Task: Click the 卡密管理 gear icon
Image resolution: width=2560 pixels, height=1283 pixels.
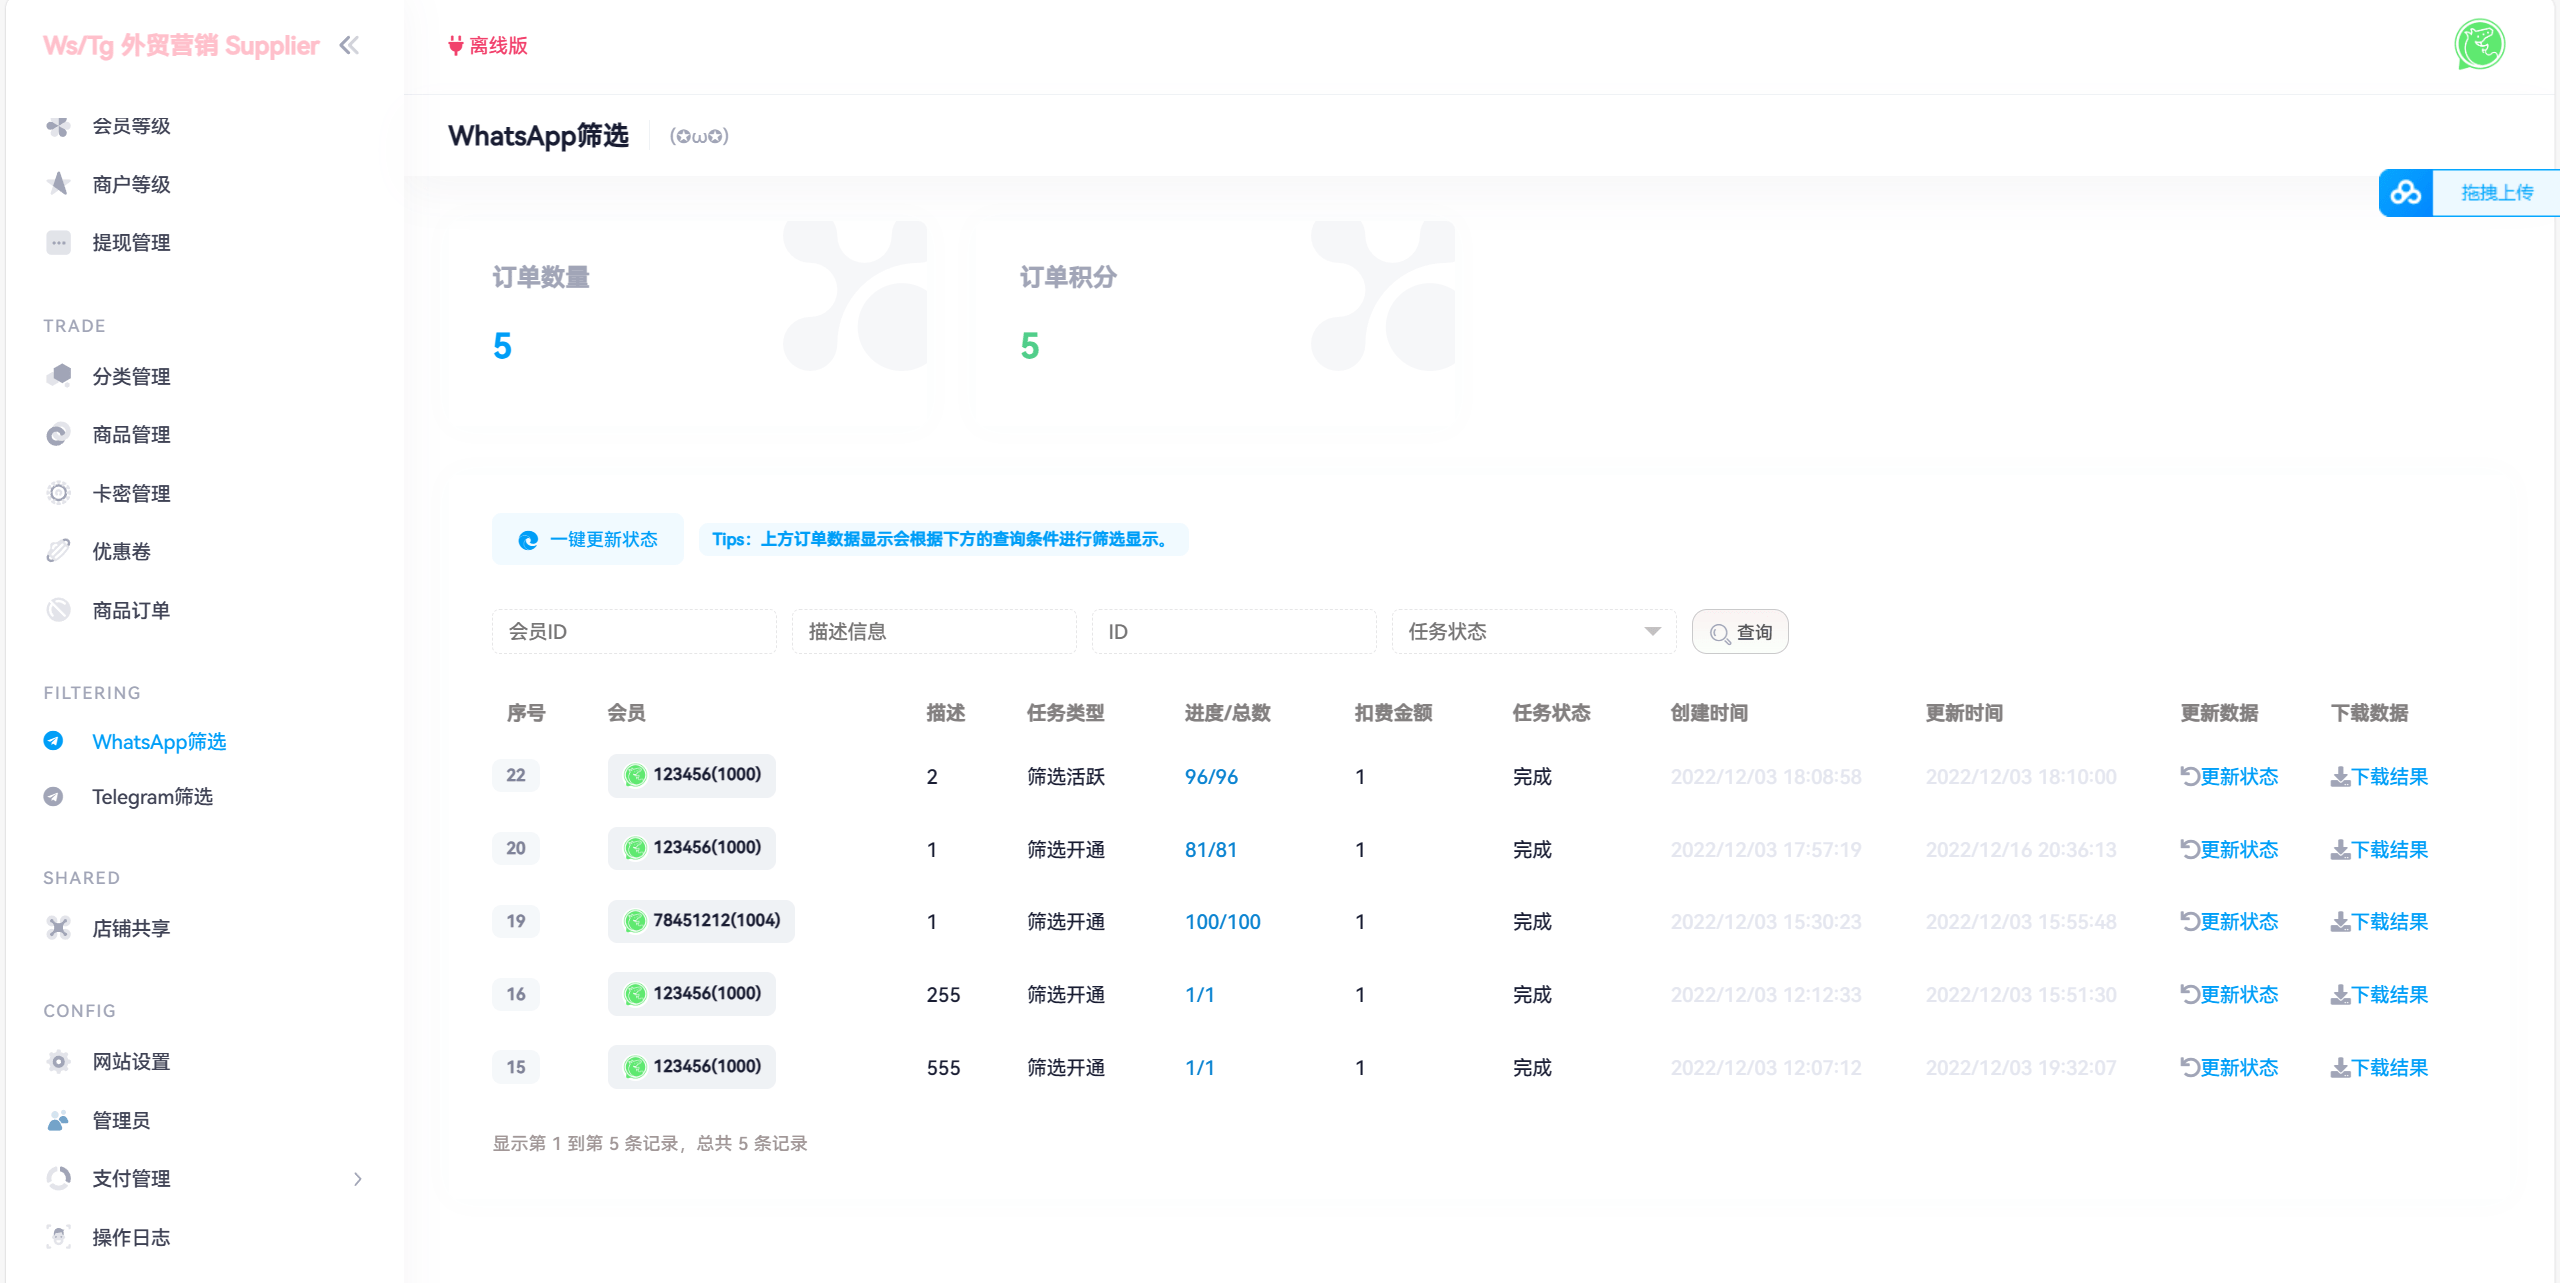Action: (59, 492)
